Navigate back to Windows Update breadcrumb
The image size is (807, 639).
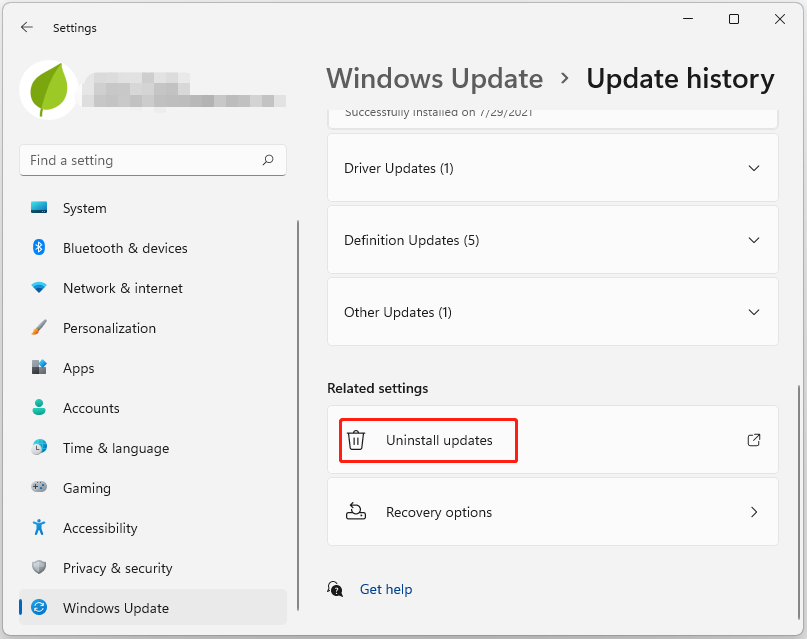(434, 79)
